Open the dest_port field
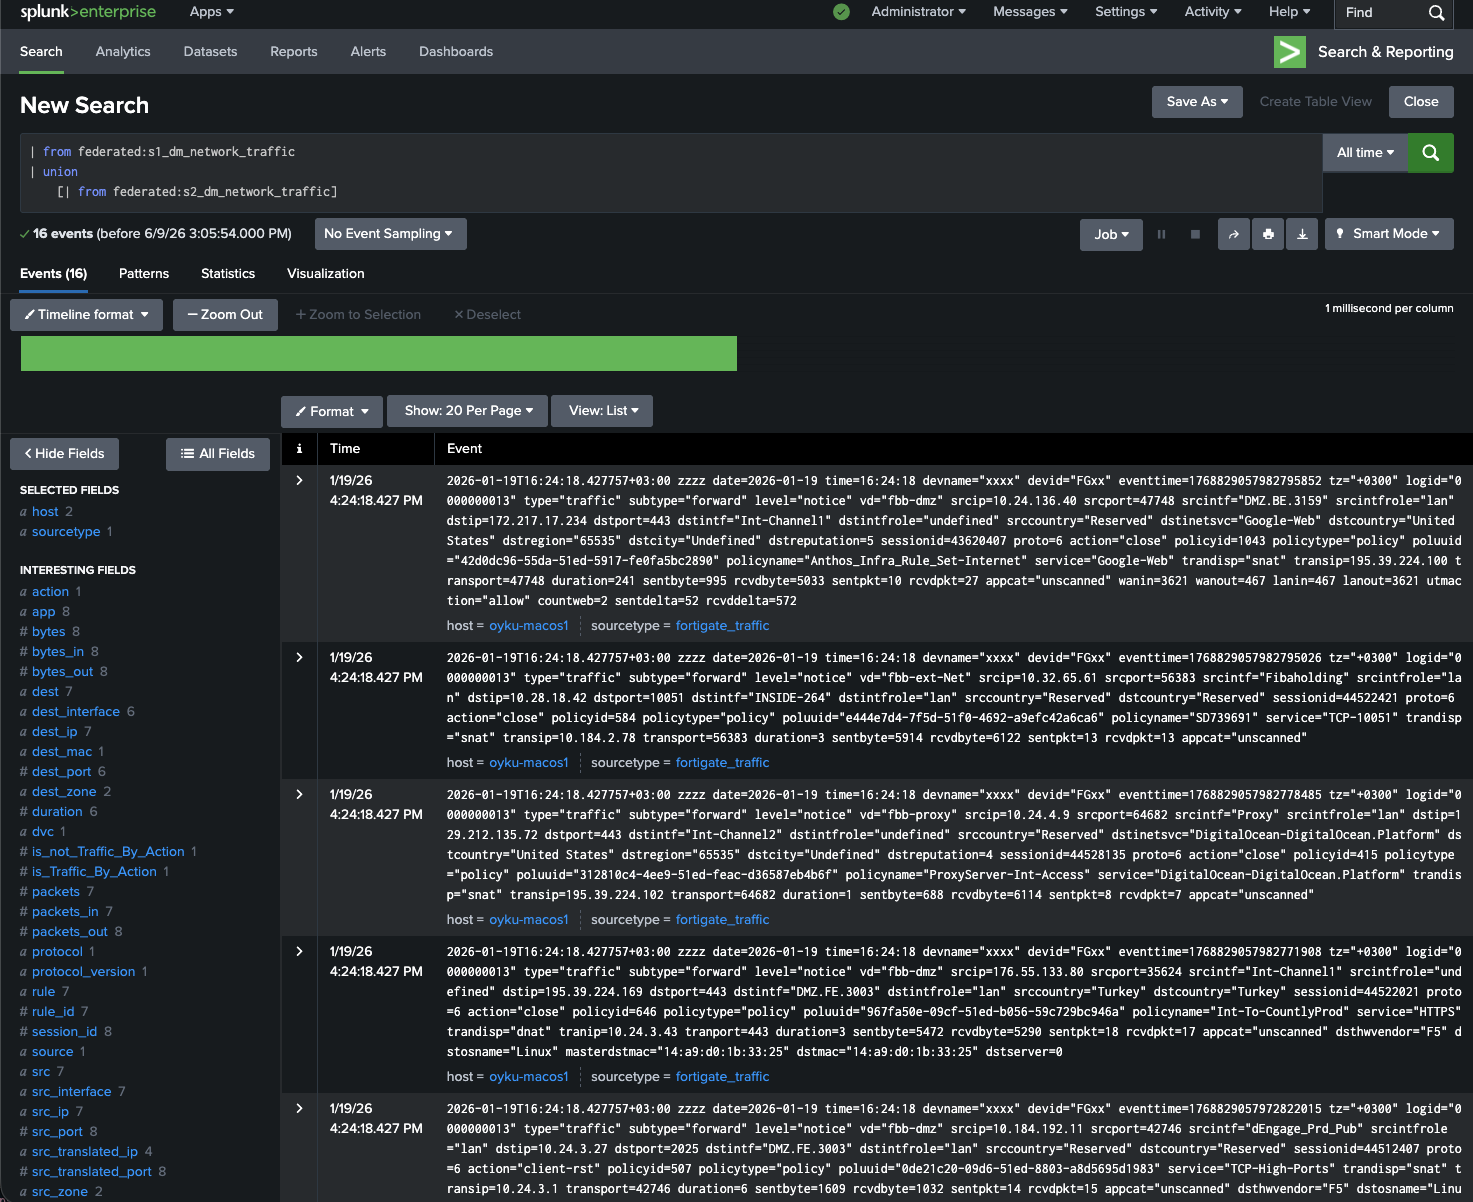Image resolution: width=1473 pixels, height=1202 pixels. (61, 772)
